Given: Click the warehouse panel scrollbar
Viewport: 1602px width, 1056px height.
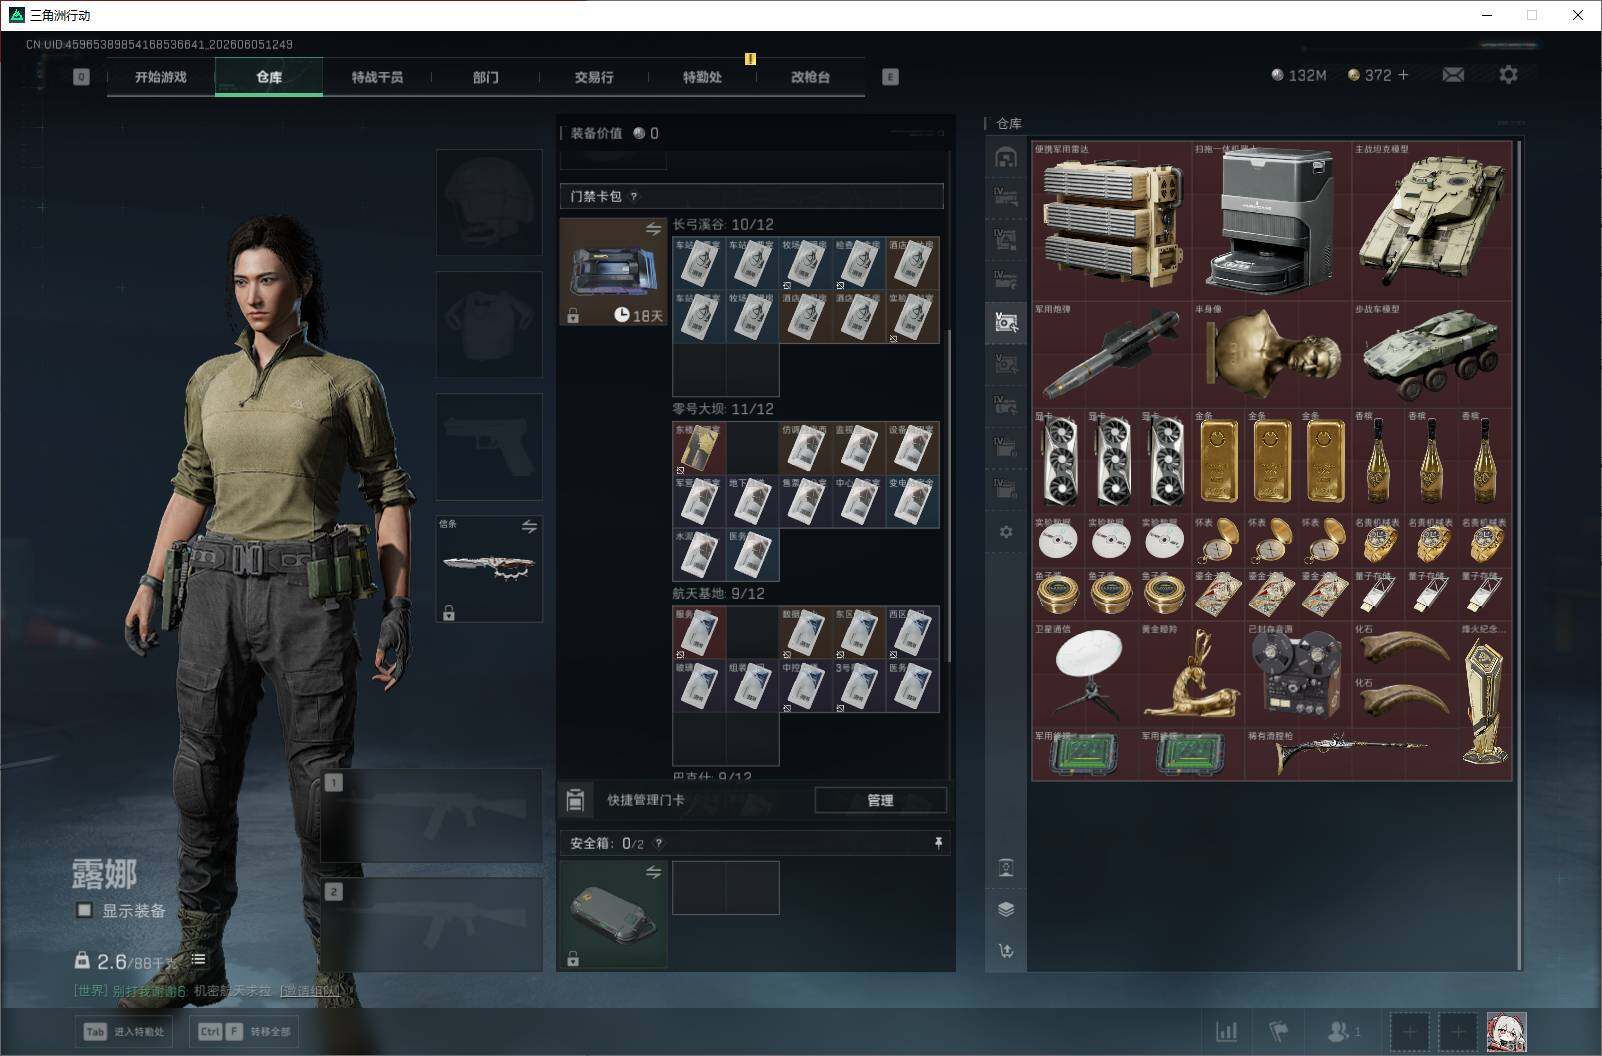Looking at the screenshot, I should pos(1519,553).
